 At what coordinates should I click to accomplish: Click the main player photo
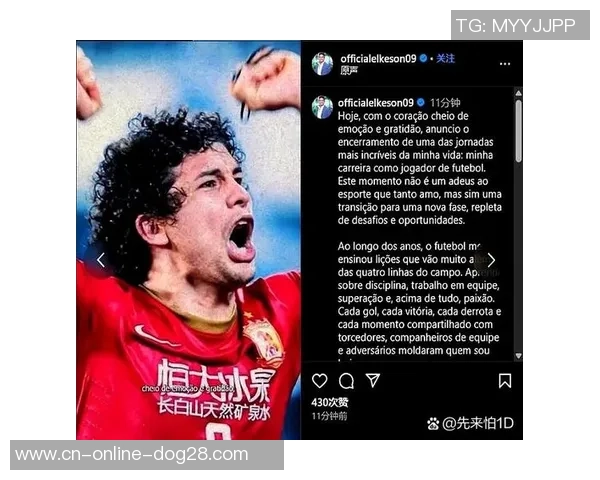pos(188,240)
